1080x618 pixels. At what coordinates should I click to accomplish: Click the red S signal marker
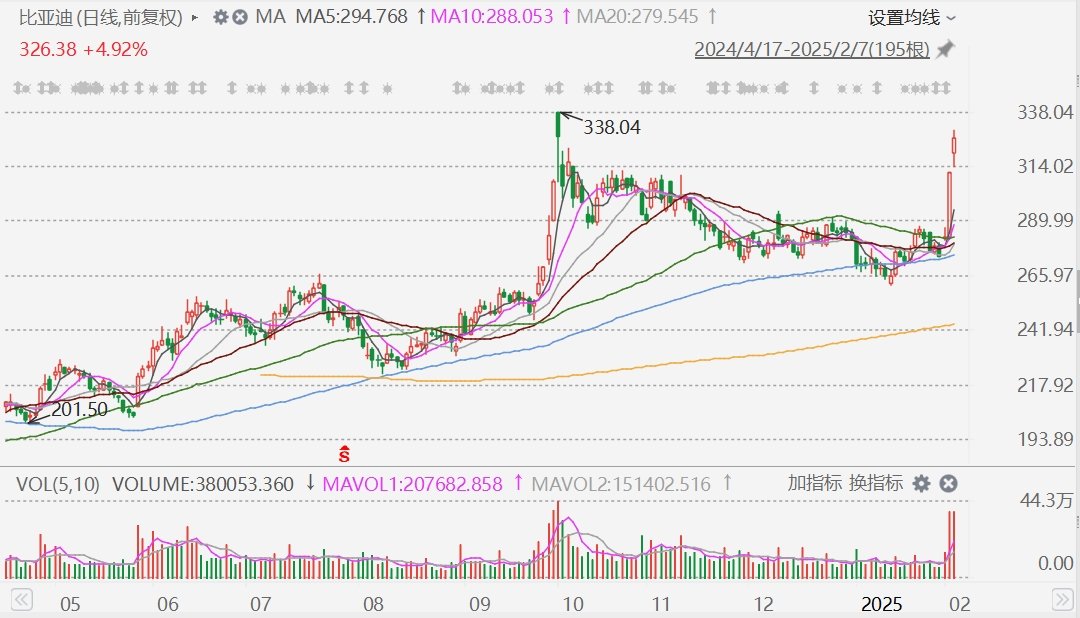click(345, 453)
